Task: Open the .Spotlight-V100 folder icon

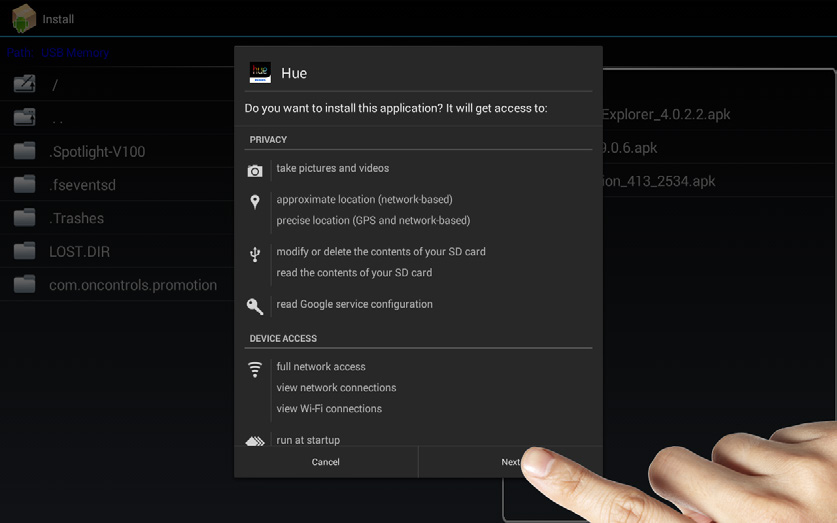Action: click(25, 151)
